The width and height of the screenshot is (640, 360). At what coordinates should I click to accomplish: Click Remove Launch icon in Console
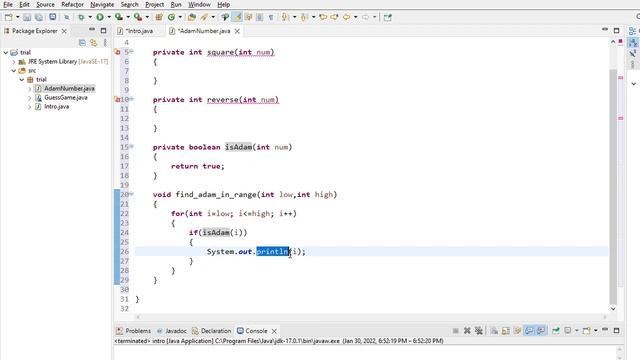pyautogui.click(x=467, y=331)
